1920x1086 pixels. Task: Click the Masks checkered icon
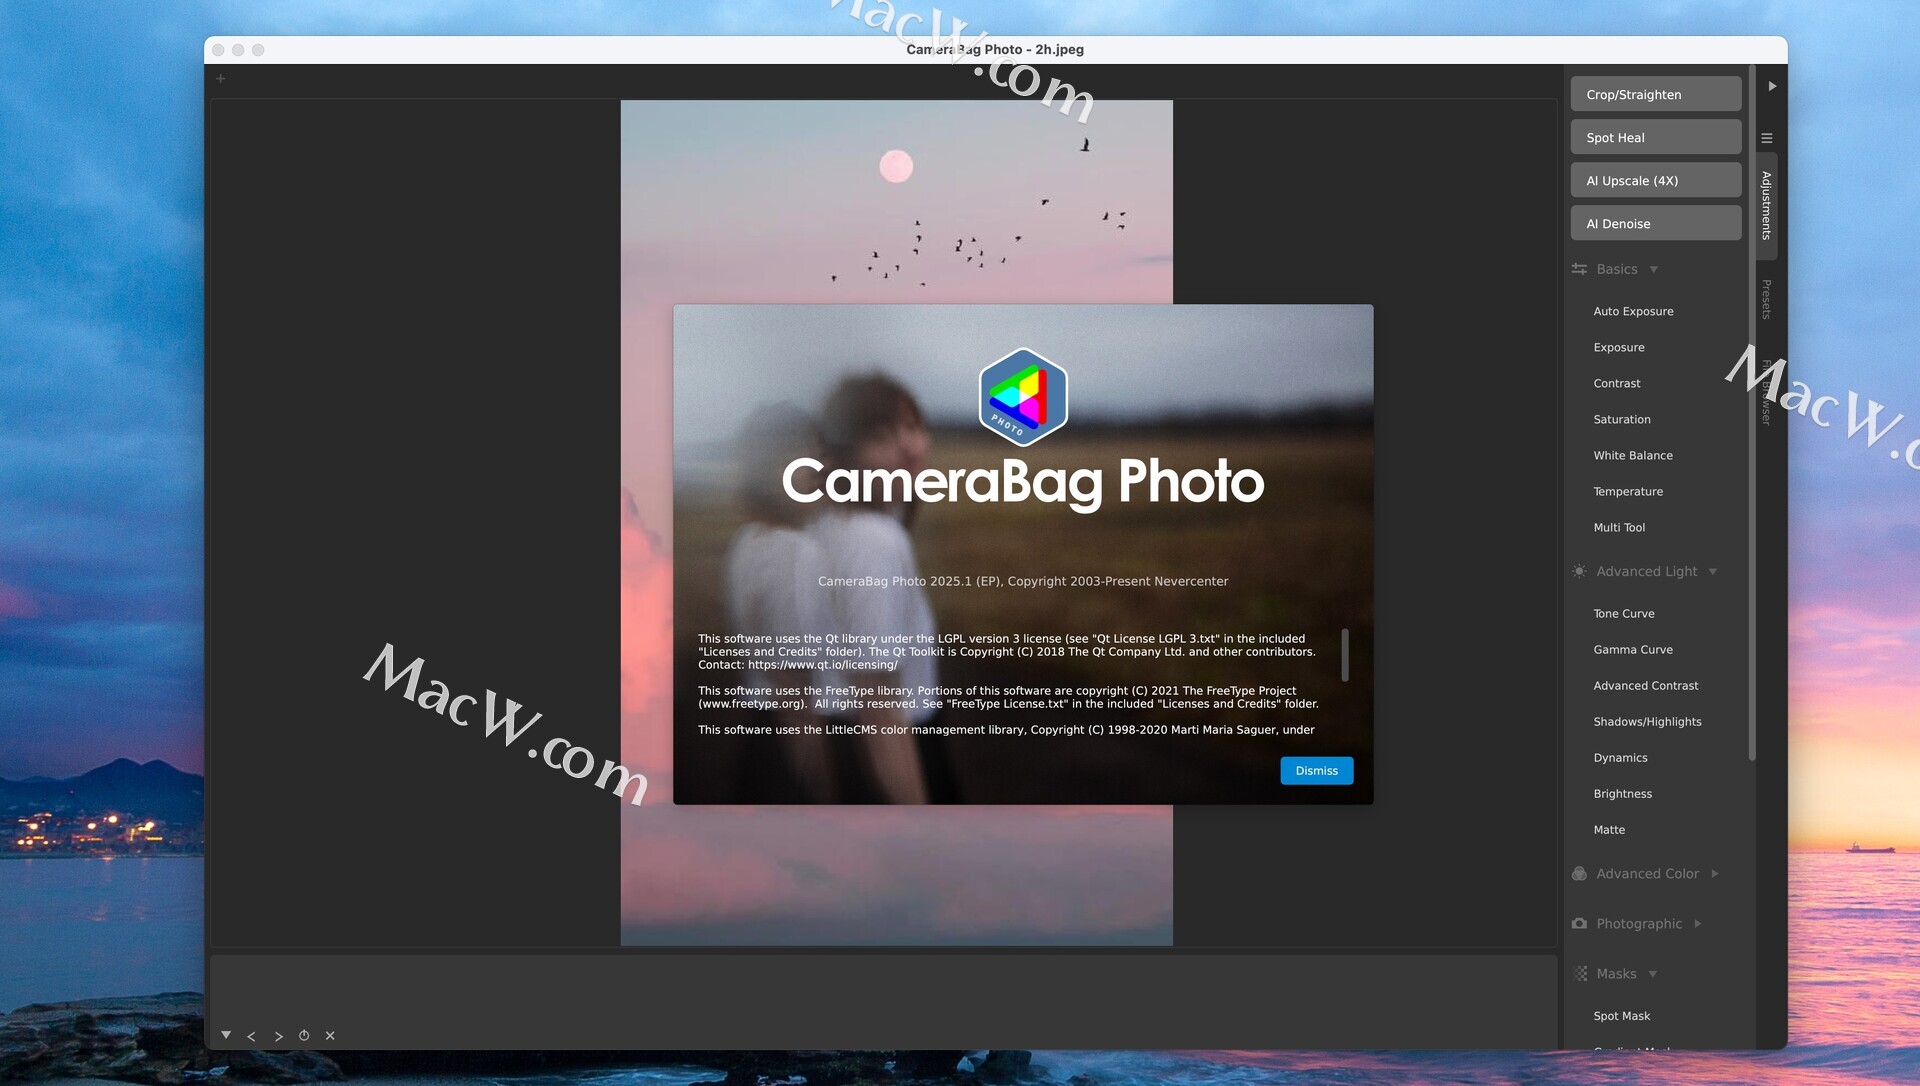(1580, 973)
